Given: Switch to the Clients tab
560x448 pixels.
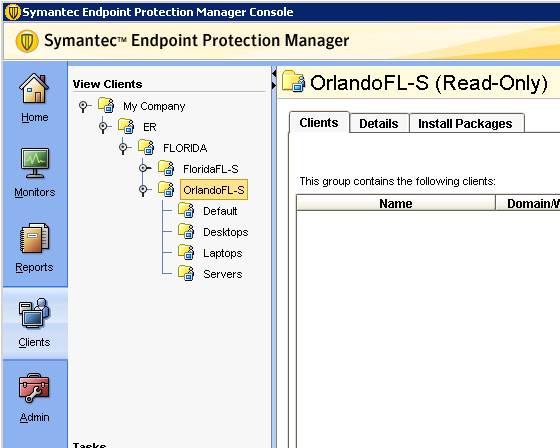Looking at the screenshot, I should point(319,123).
